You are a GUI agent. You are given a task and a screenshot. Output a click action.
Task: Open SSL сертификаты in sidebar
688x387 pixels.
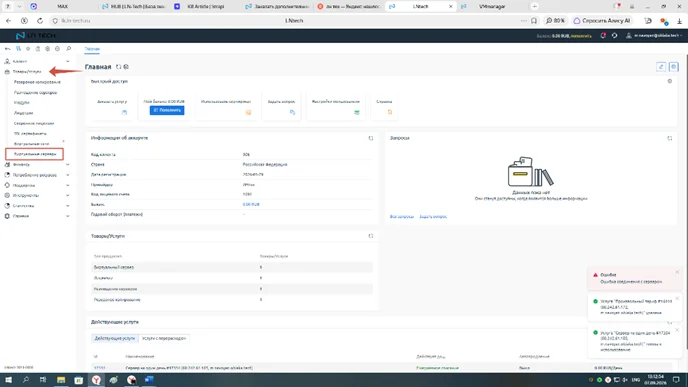30,133
